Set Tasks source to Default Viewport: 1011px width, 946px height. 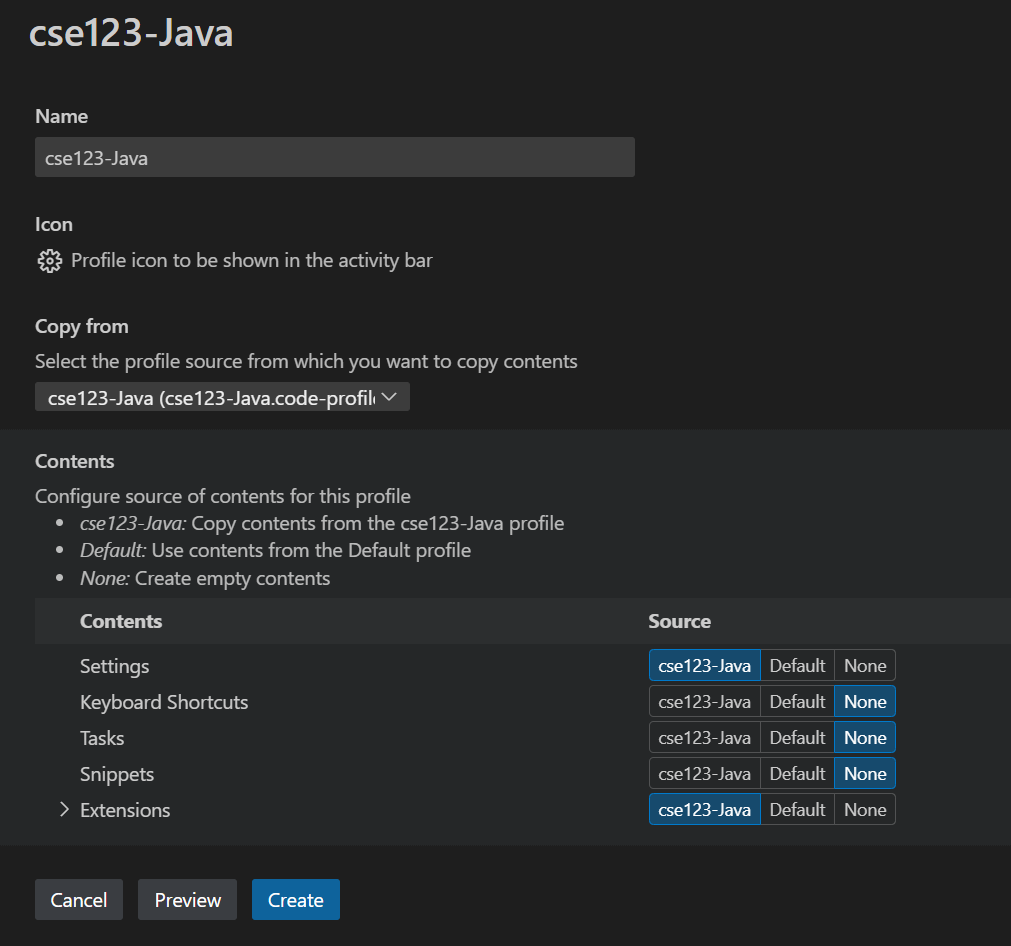click(797, 737)
